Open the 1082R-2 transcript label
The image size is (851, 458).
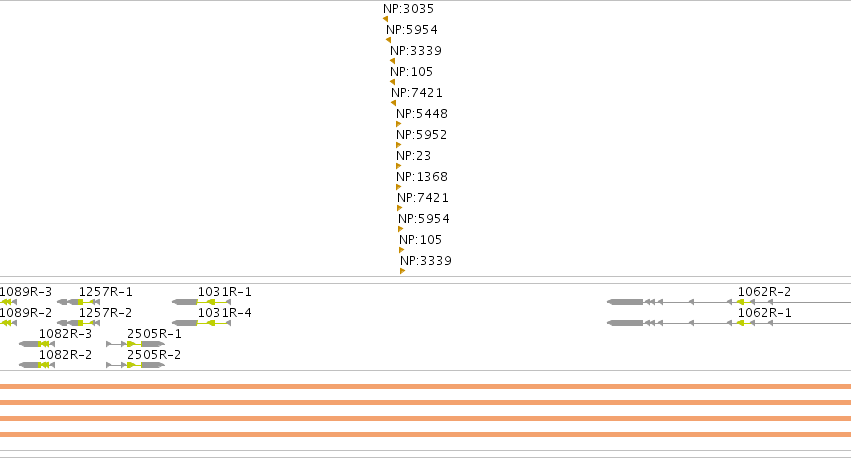65,355
